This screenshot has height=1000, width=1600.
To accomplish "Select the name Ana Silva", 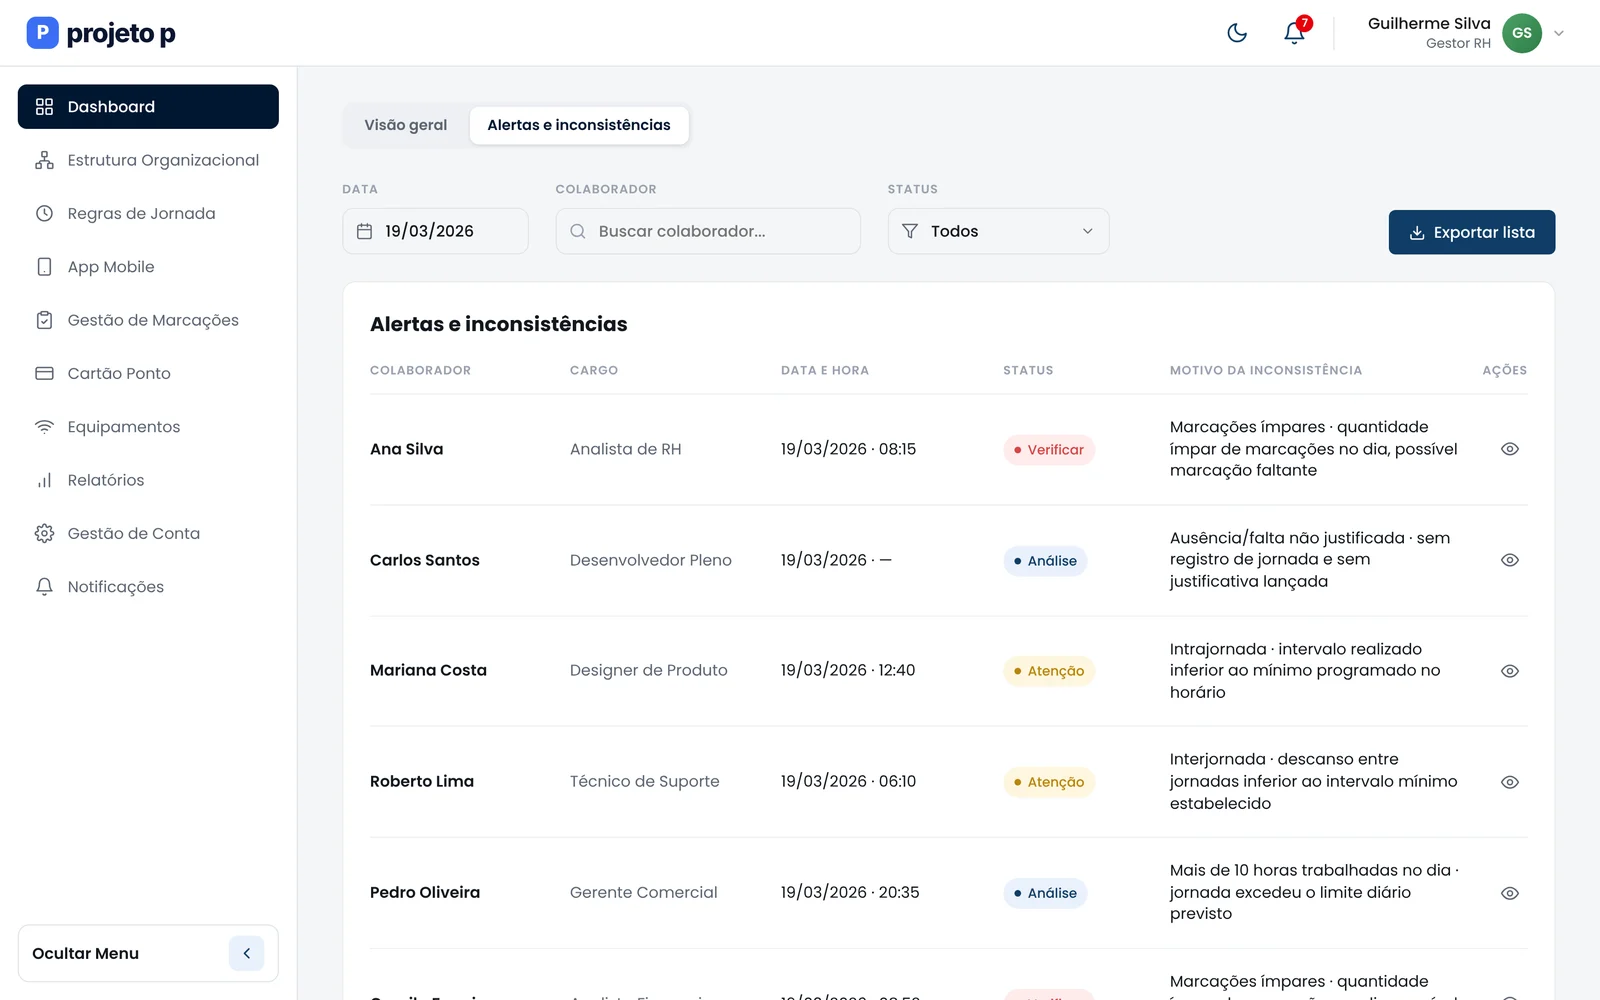I will click(x=406, y=449).
